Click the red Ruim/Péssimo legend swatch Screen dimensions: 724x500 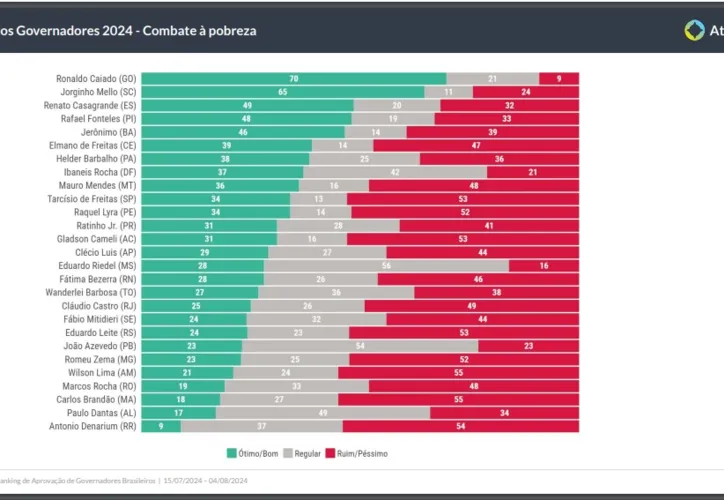331,453
